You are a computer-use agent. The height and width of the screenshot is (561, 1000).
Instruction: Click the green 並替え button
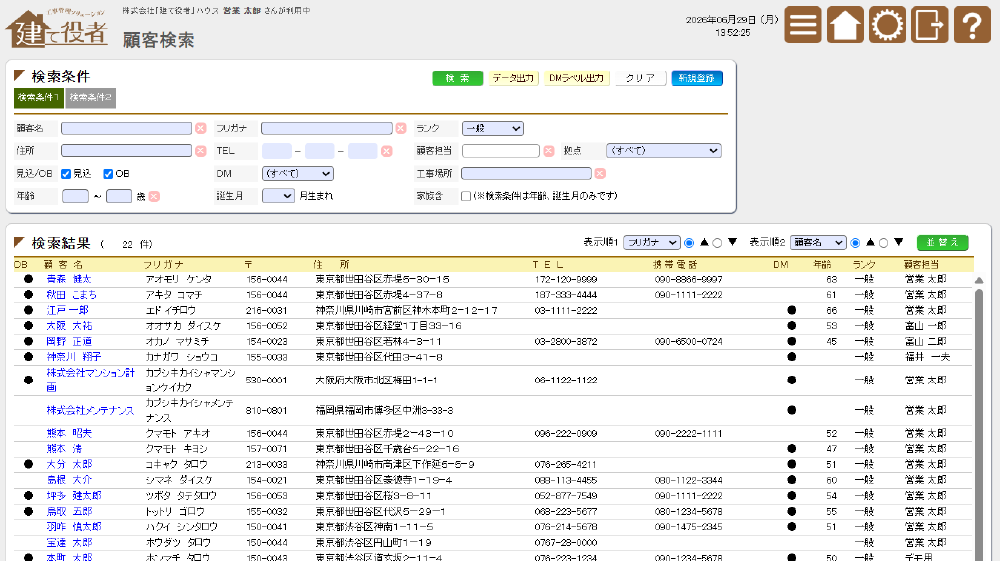point(943,242)
